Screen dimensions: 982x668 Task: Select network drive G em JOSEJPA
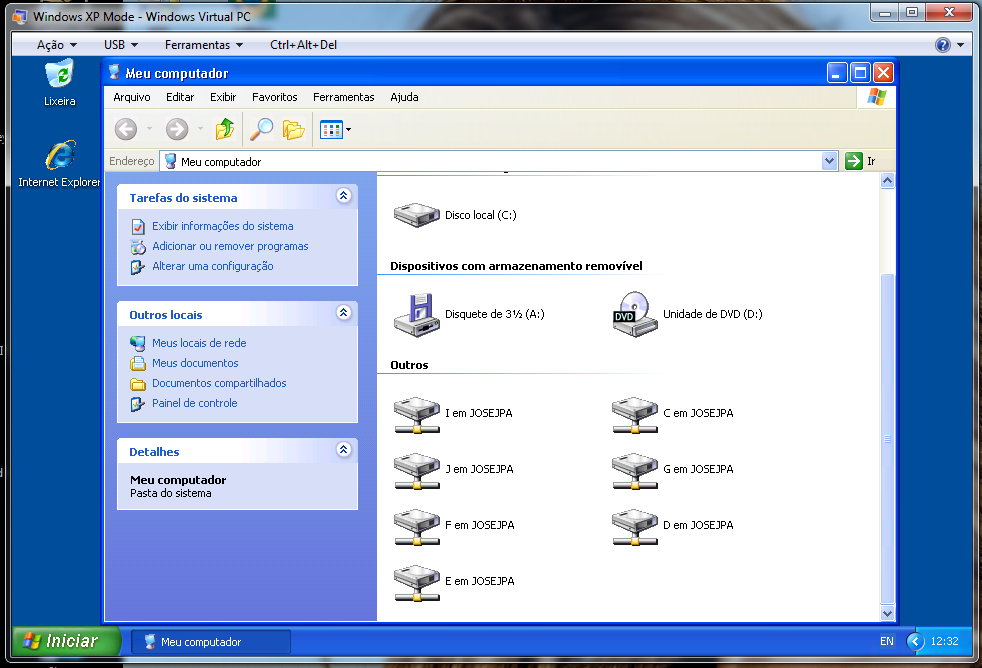[x=634, y=469]
